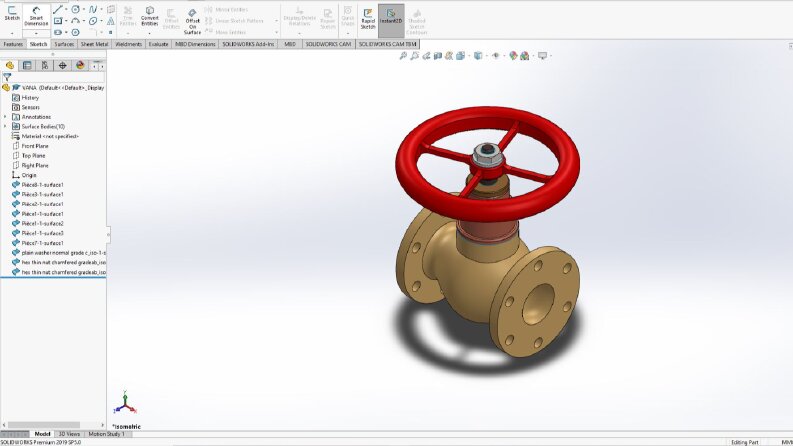Open the Sheet Metal ribbon tab

[95, 44]
